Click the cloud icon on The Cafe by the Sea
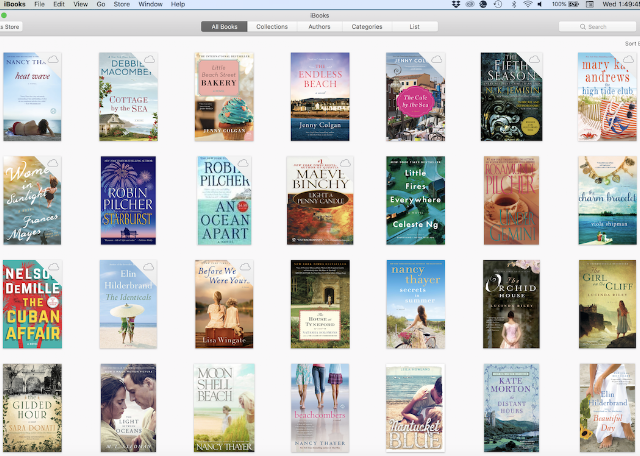 point(437,60)
